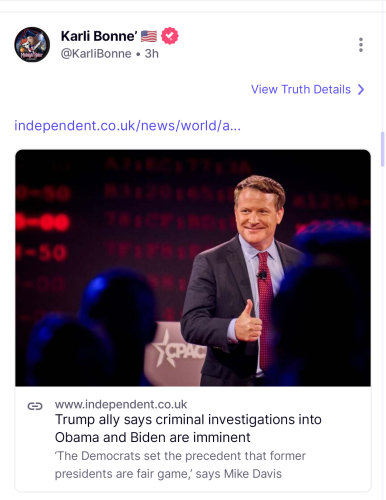Screen dimensions: 386x500
Task: Open headline about Obama and Biden investigations
Action: click(188, 428)
